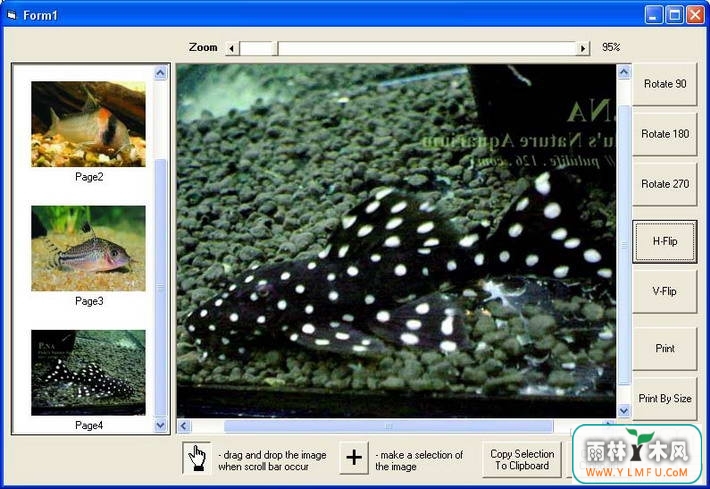Open Print By Size
Image resolution: width=710 pixels, height=489 pixels.
(664, 398)
